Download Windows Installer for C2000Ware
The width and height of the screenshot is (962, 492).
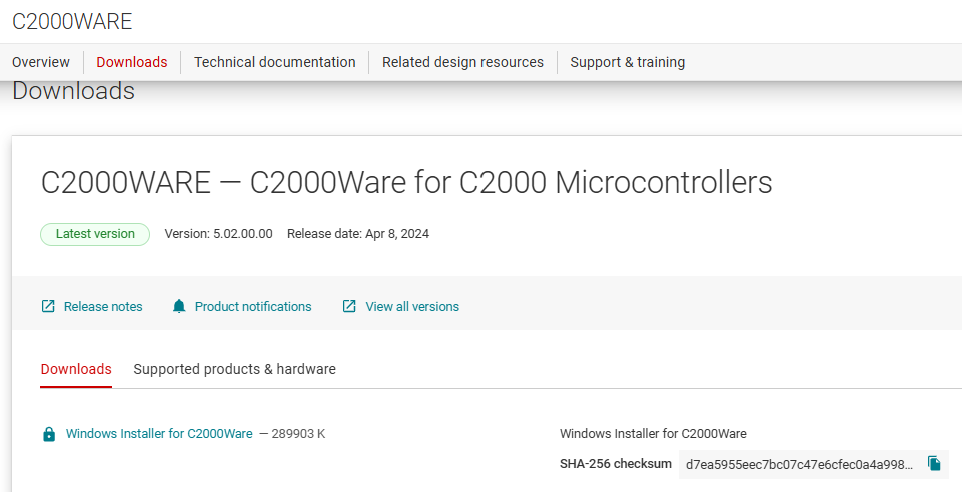[159, 434]
